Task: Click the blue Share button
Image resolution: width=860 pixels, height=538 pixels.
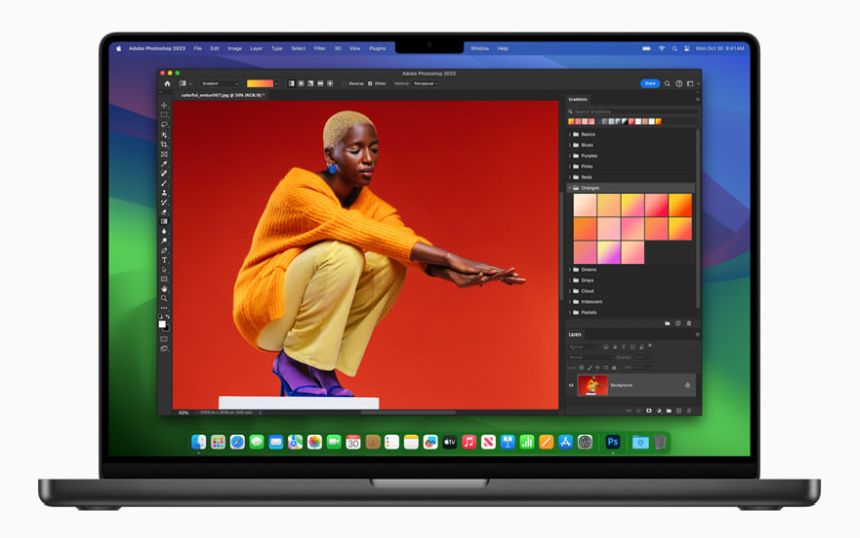Action: click(x=650, y=84)
